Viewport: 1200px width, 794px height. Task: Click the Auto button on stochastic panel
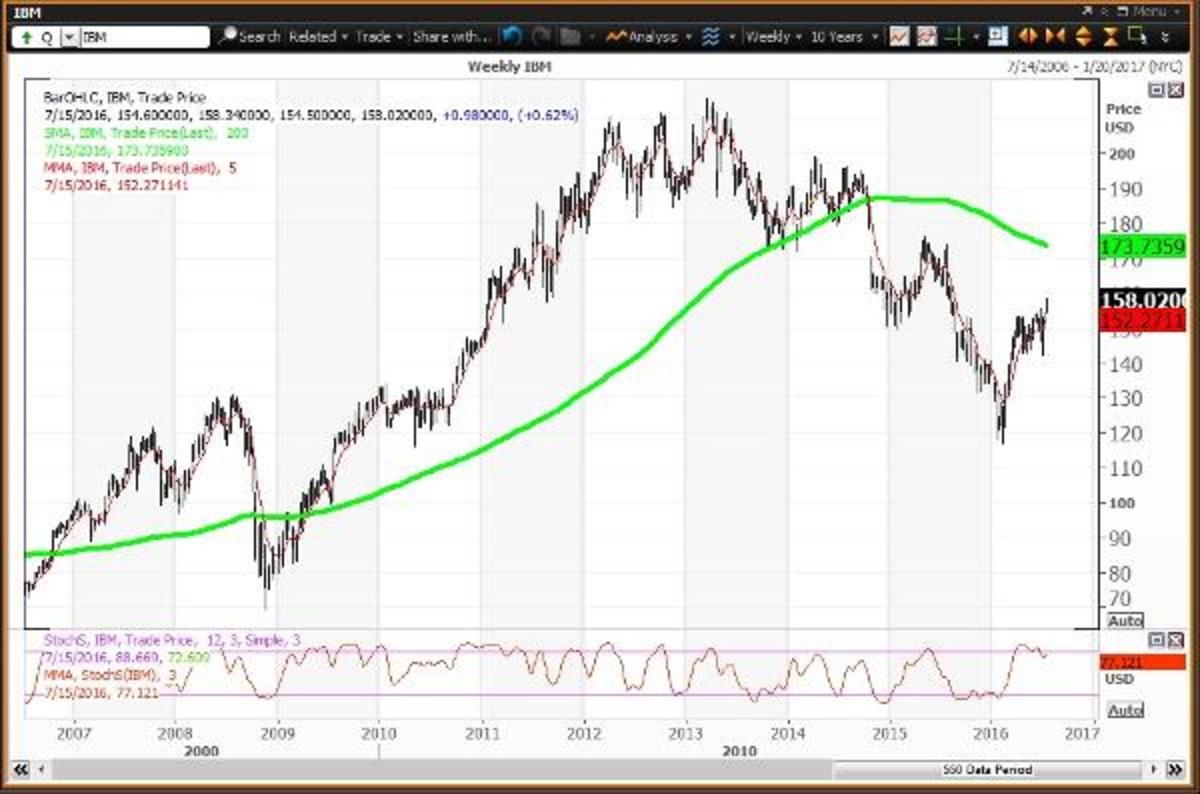(x=1125, y=710)
